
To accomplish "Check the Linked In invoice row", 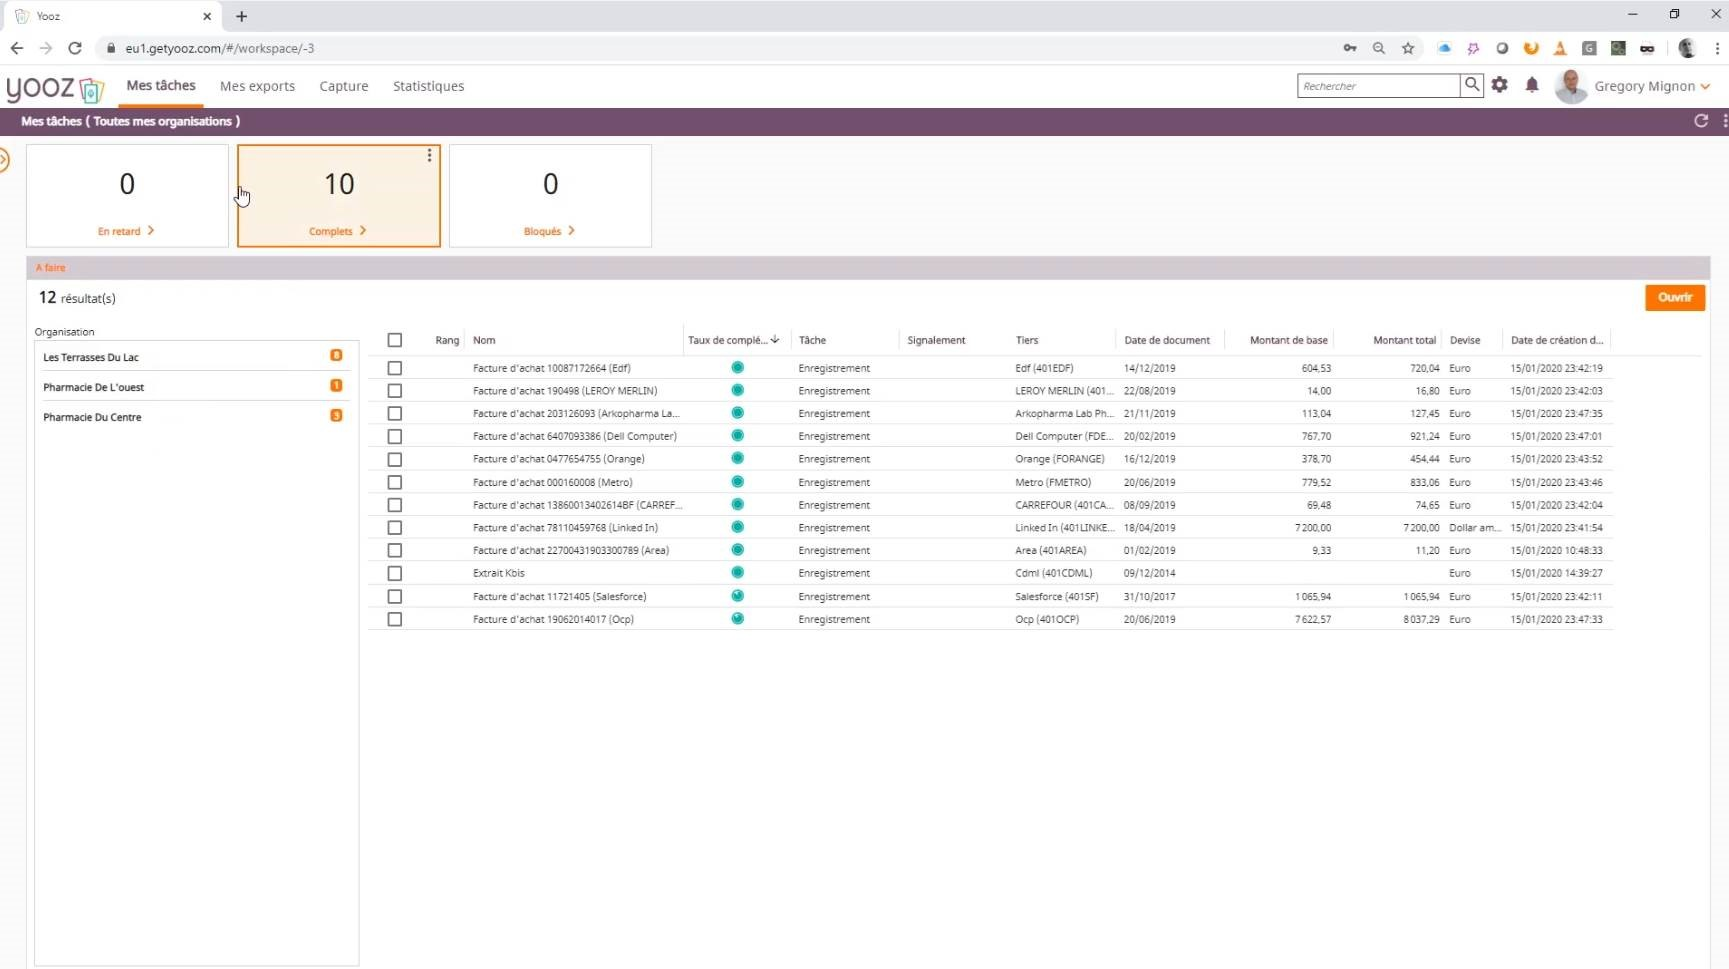I will coord(395,528).
